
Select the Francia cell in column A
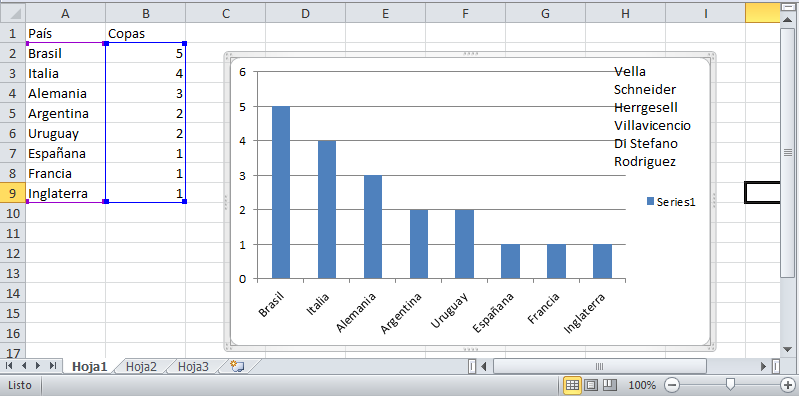coord(65,174)
